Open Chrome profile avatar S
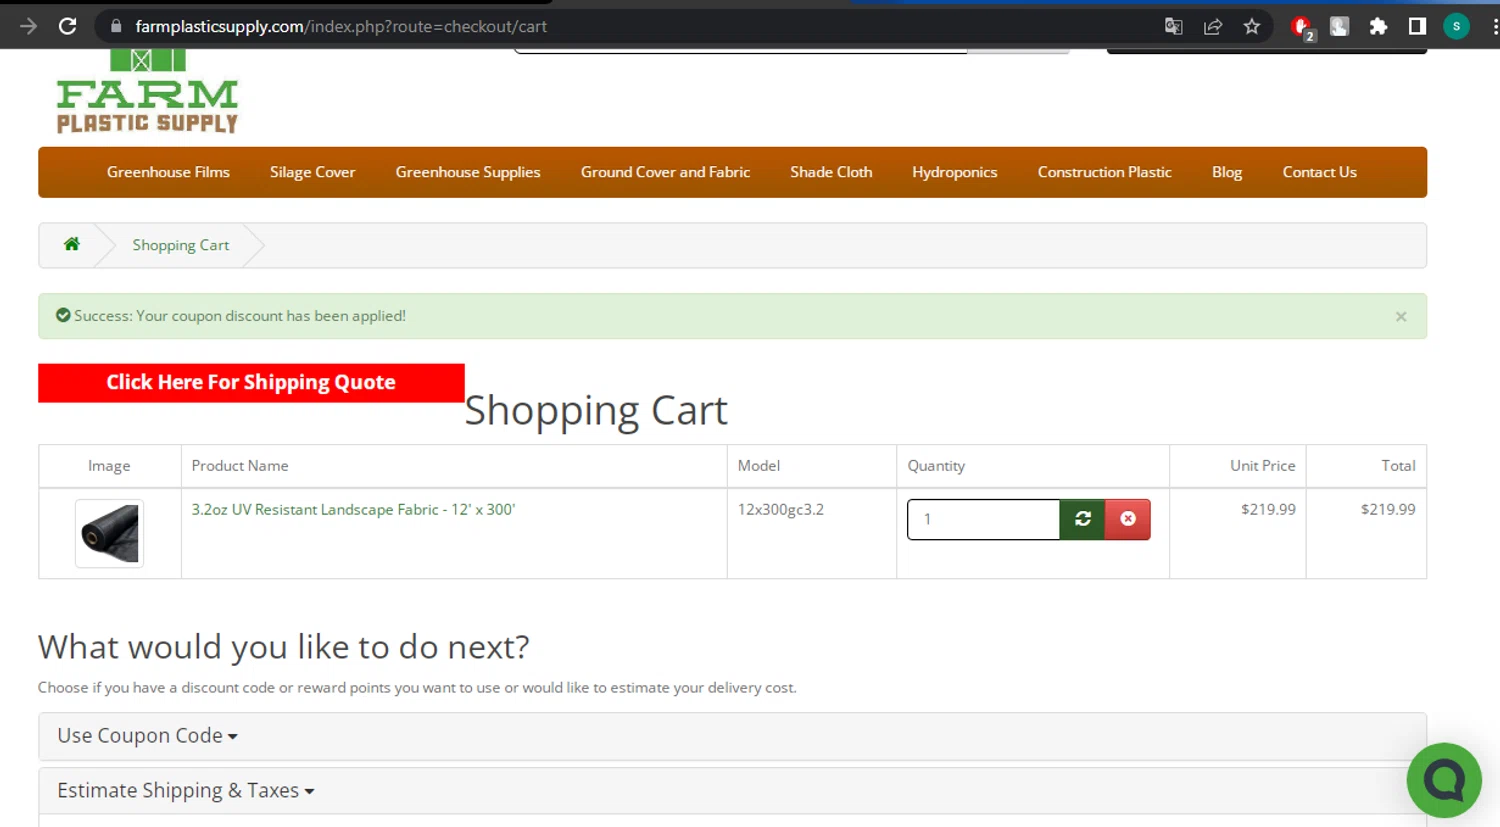This screenshot has height=827, width=1500. point(1457,27)
